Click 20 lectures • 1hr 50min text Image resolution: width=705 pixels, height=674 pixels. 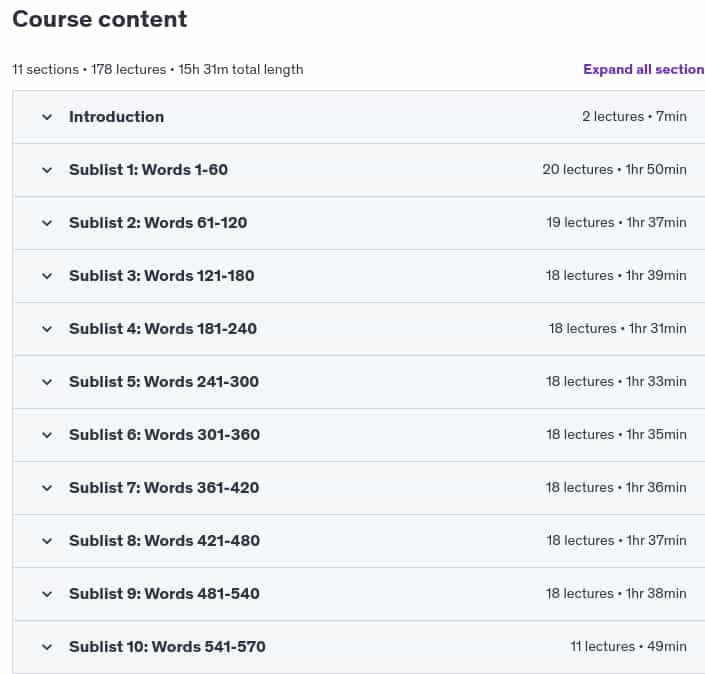[x=615, y=170]
